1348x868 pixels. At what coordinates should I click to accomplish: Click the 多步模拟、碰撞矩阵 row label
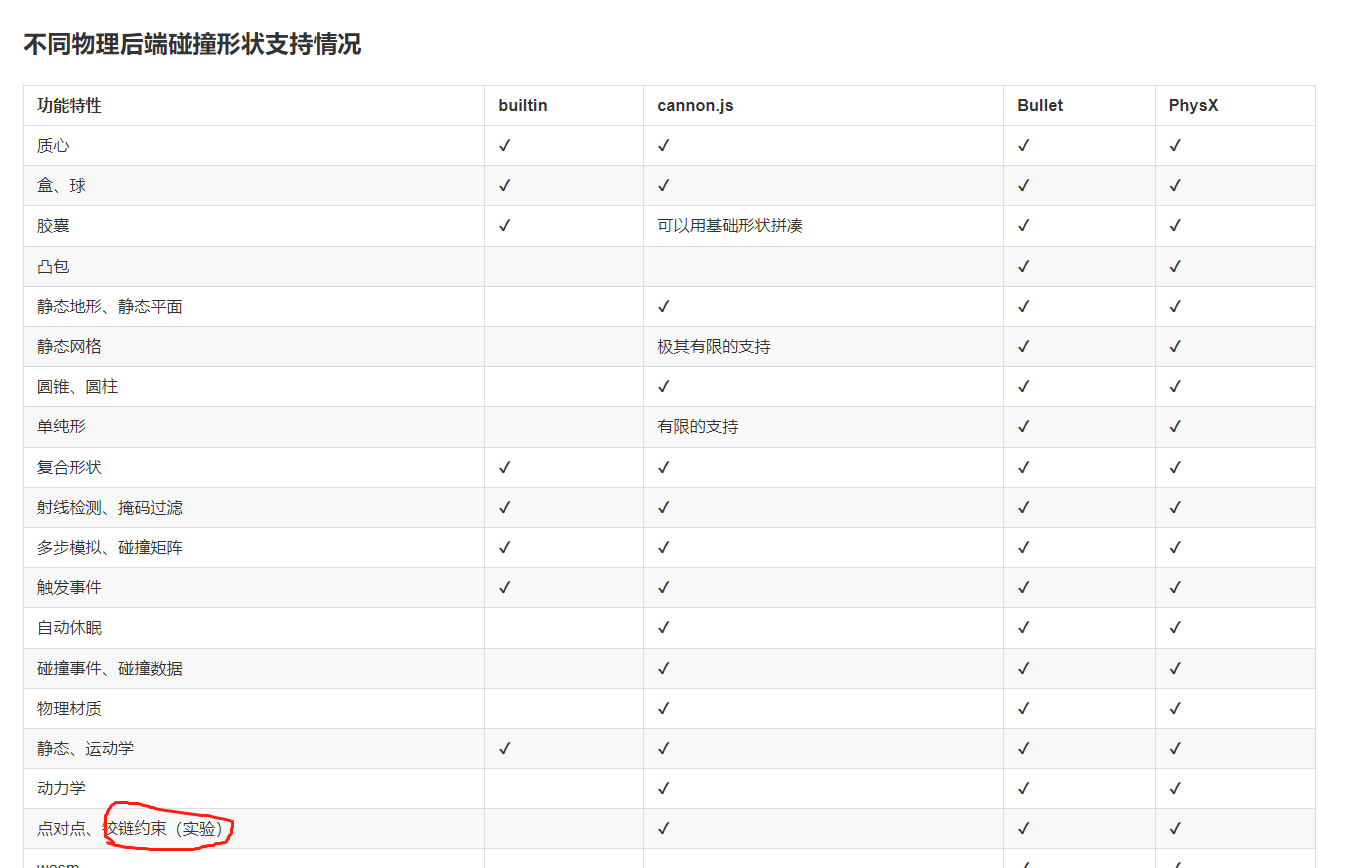[110, 548]
